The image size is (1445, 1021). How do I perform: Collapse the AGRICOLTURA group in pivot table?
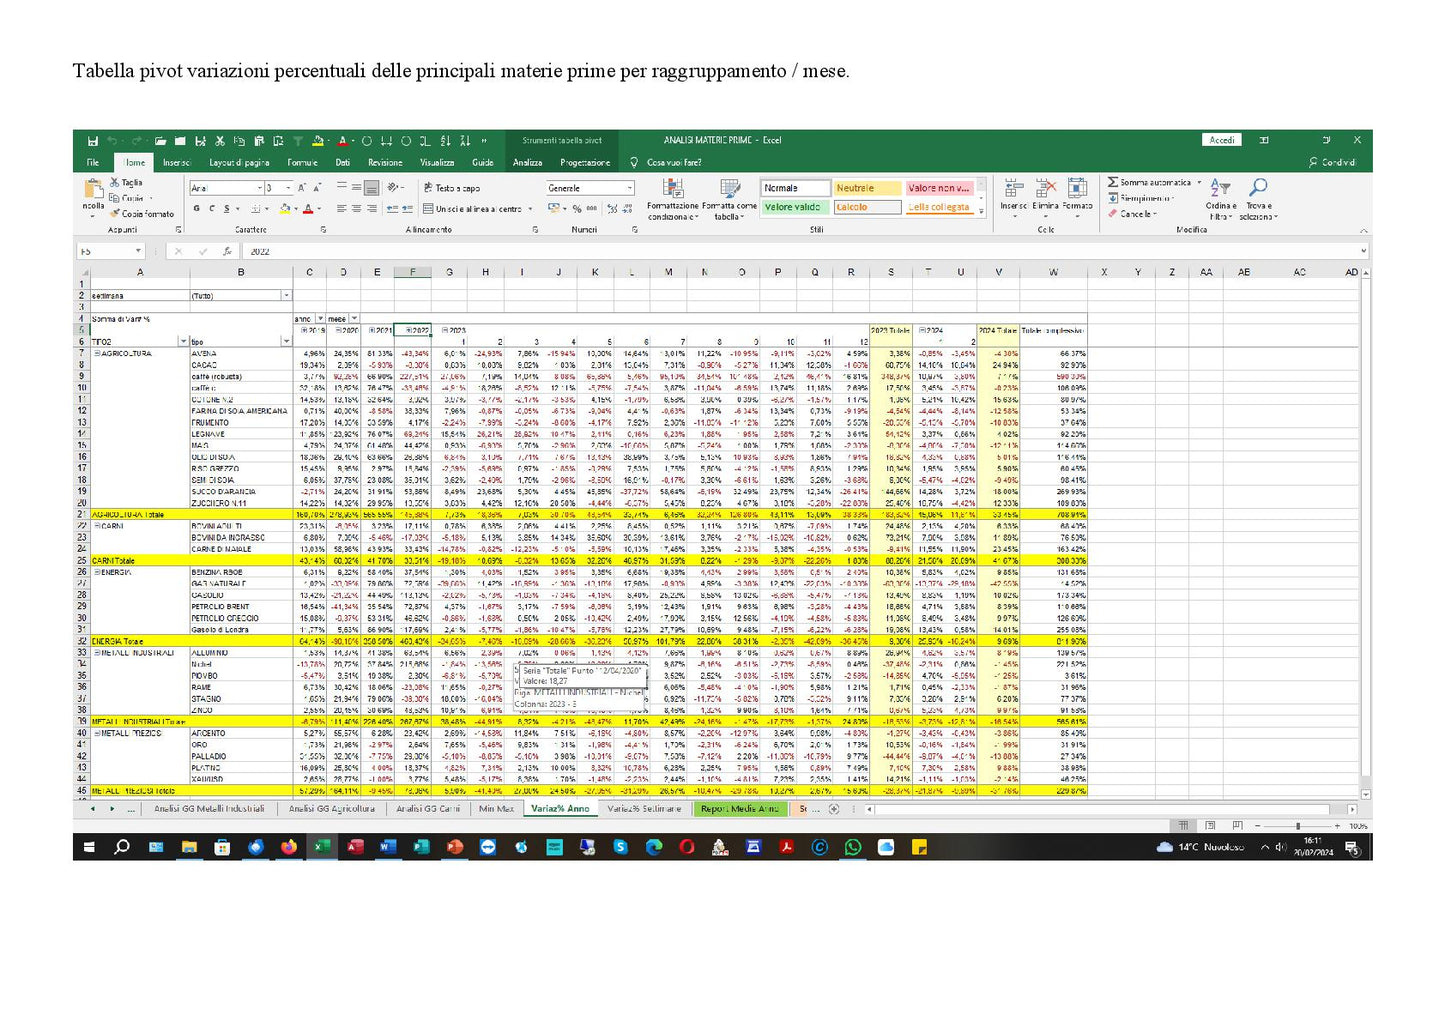point(97,353)
